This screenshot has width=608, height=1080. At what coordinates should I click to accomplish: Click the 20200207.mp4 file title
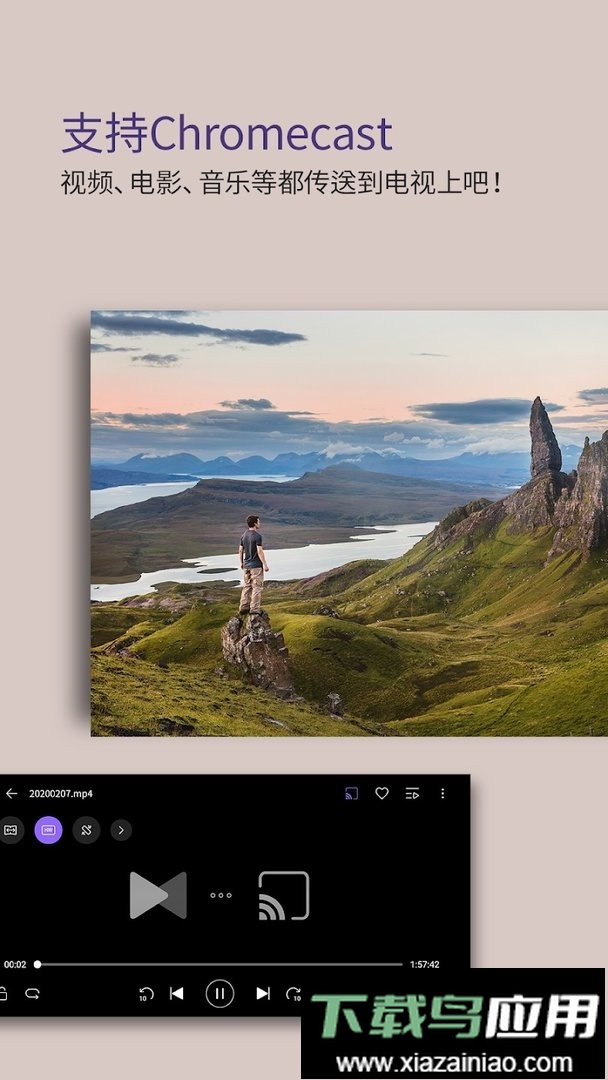click(61, 793)
